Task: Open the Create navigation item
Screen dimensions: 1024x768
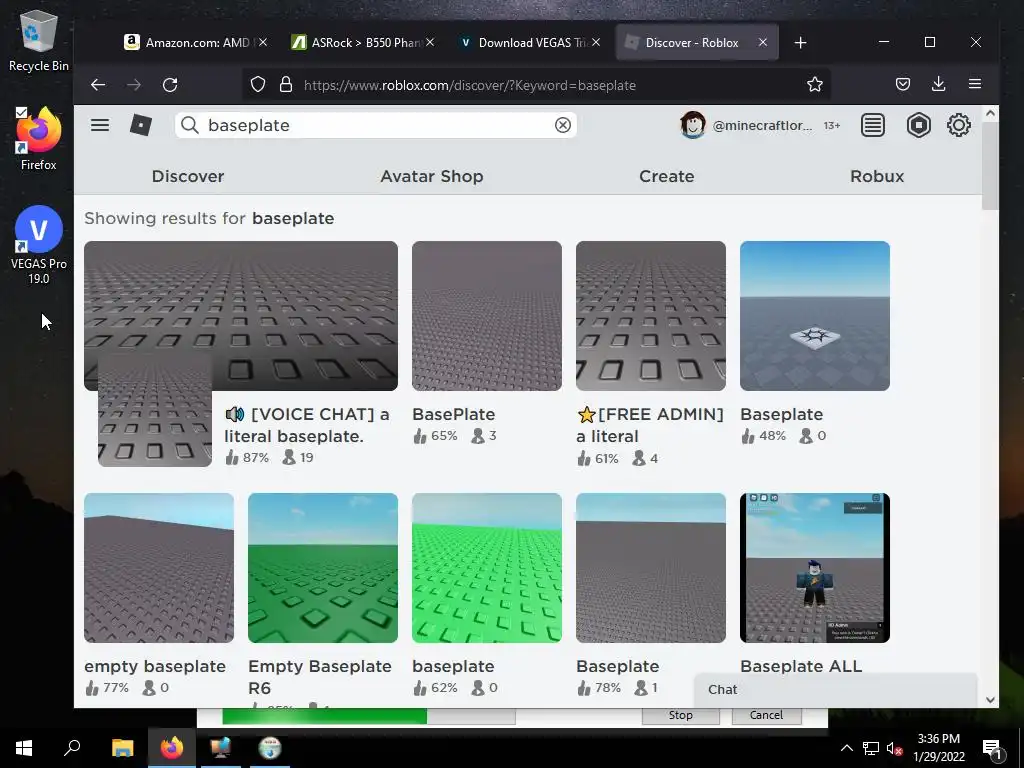Action: (x=666, y=176)
